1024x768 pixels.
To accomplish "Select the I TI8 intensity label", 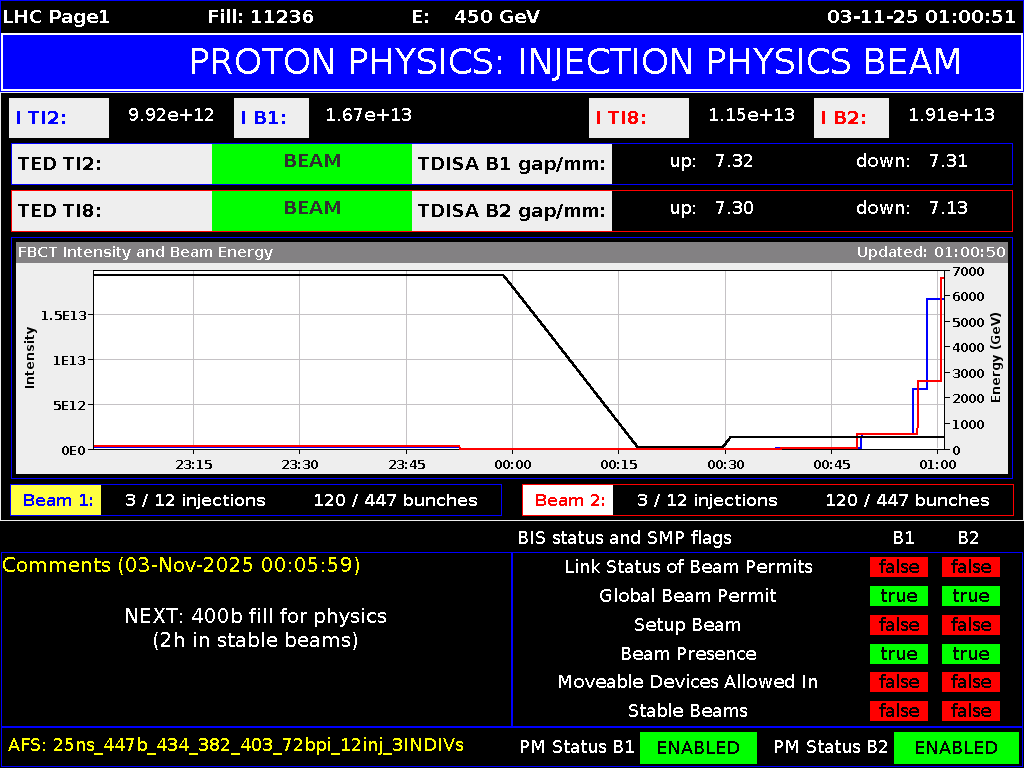I will coord(638,117).
